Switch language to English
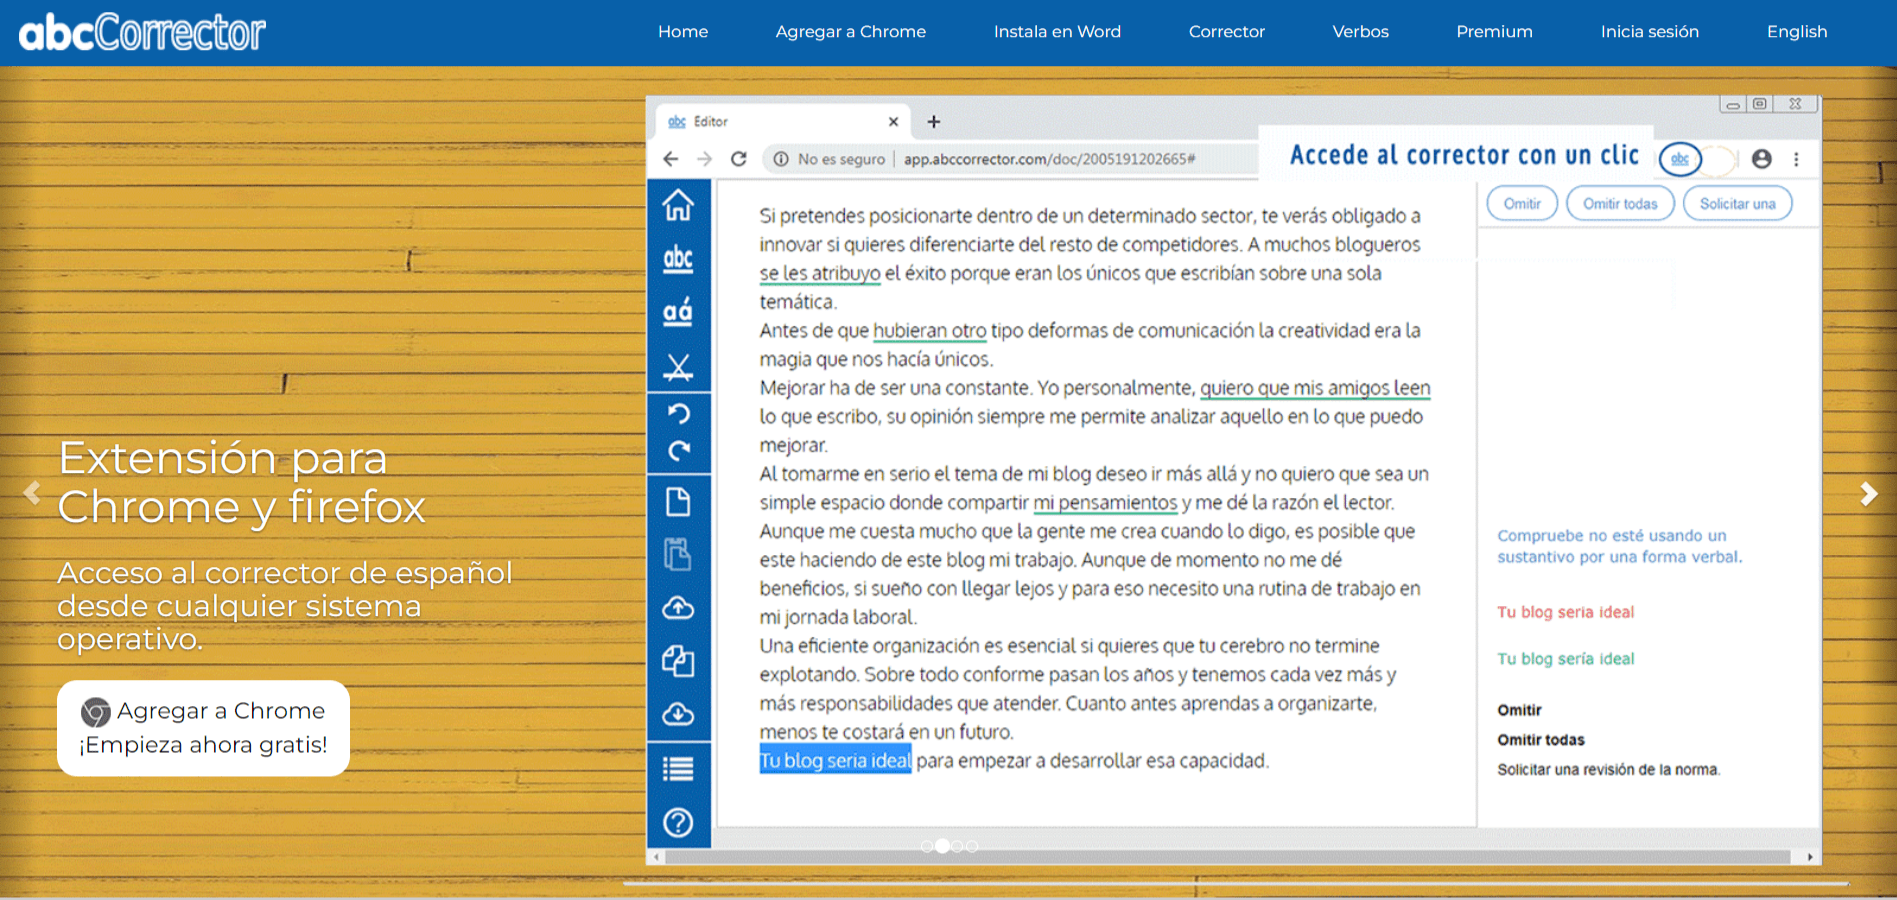 point(1796,32)
